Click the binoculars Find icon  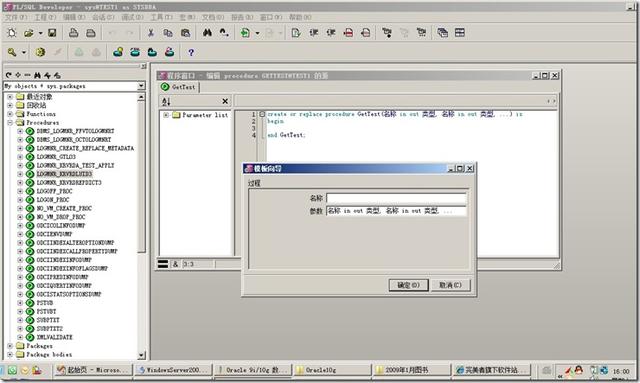(207, 33)
